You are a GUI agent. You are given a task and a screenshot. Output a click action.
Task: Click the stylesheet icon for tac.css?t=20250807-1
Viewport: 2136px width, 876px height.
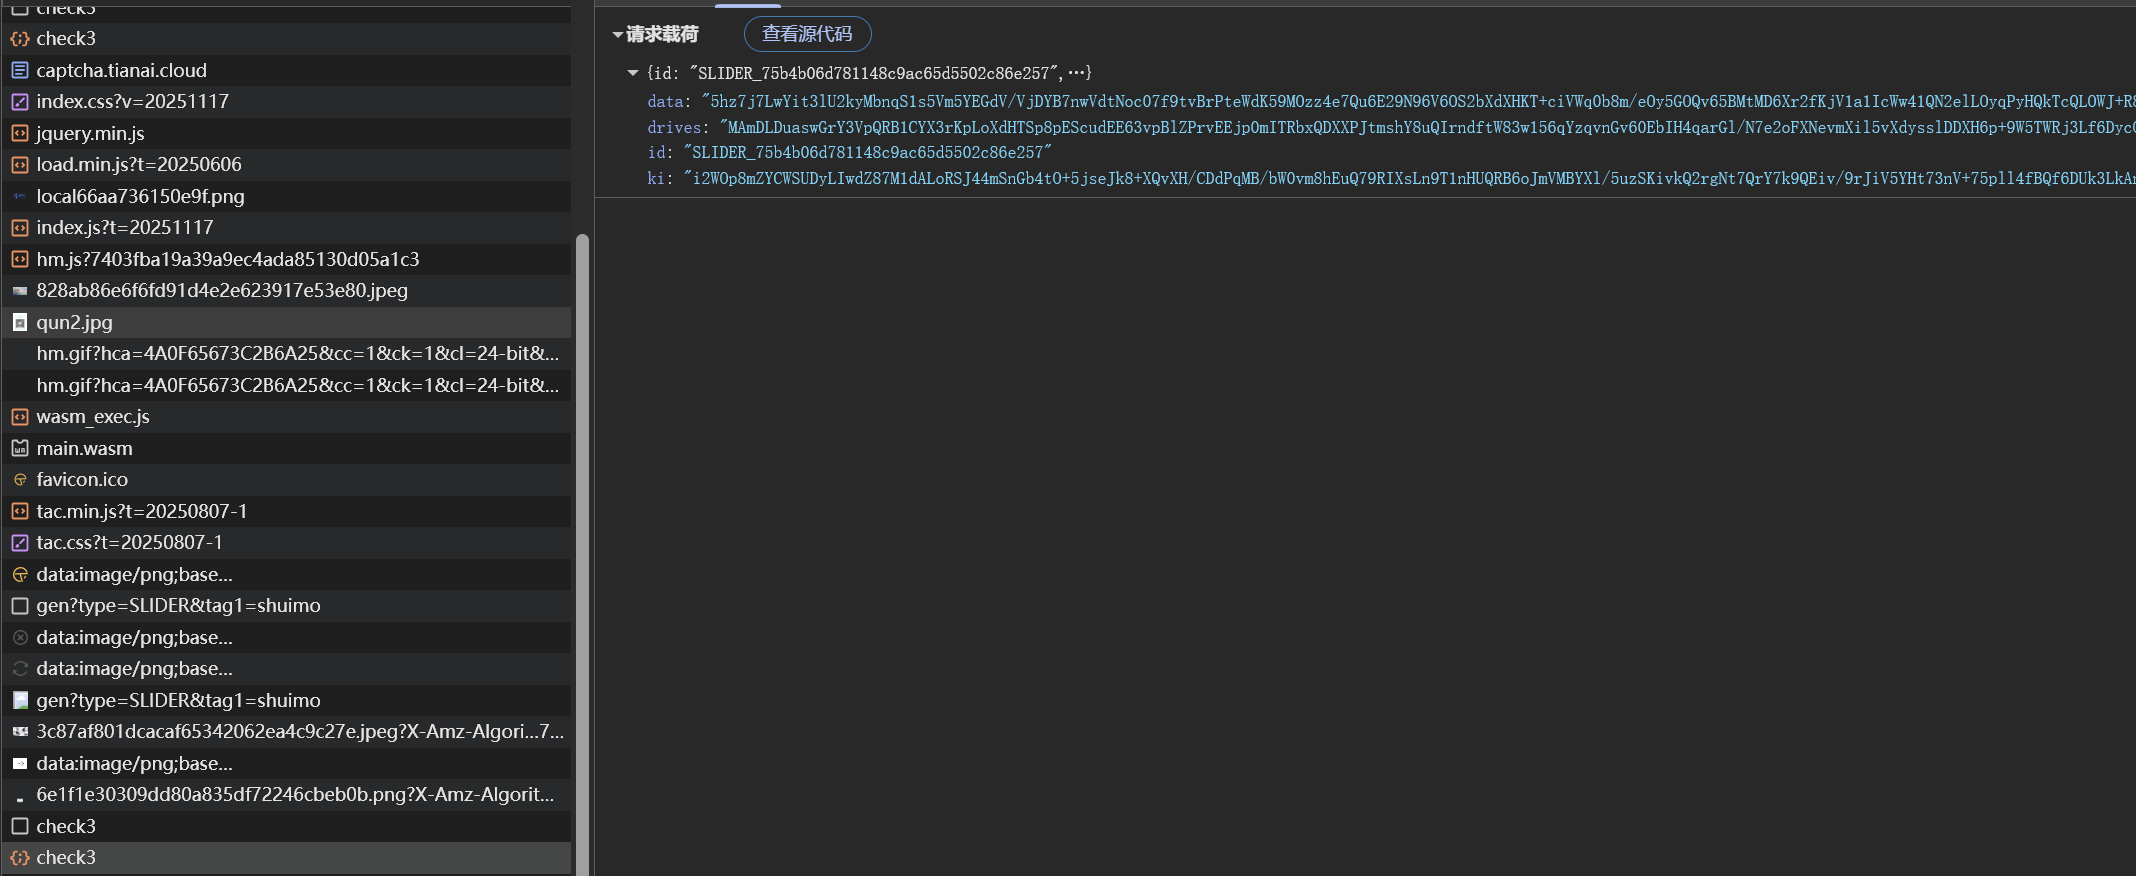pyautogui.click(x=20, y=543)
